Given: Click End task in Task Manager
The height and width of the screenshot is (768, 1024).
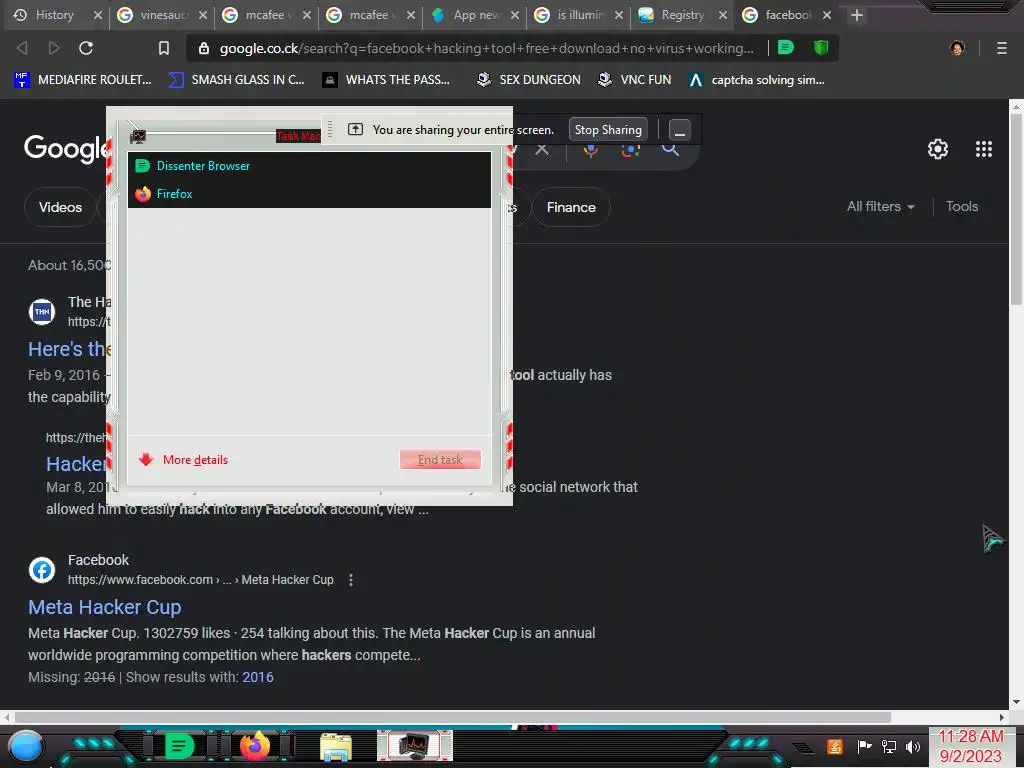Looking at the screenshot, I should coord(440,460).
